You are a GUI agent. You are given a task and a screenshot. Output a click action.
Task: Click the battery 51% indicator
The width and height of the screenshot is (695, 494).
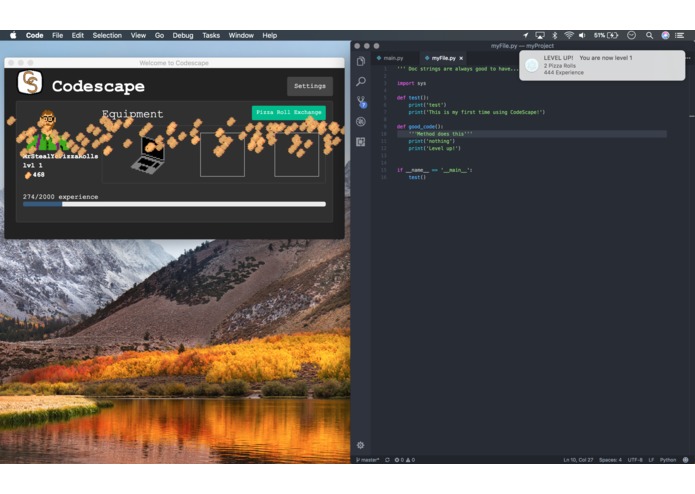(606, 35)
